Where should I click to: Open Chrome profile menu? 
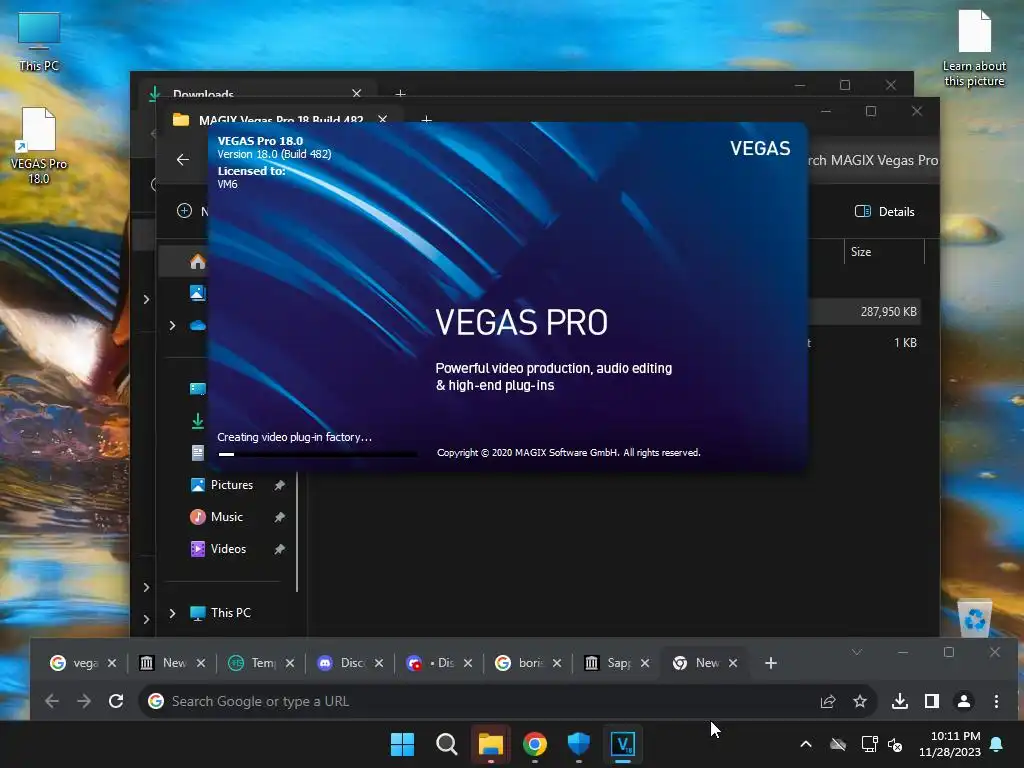pyautogui.click(x=964, y=701)
